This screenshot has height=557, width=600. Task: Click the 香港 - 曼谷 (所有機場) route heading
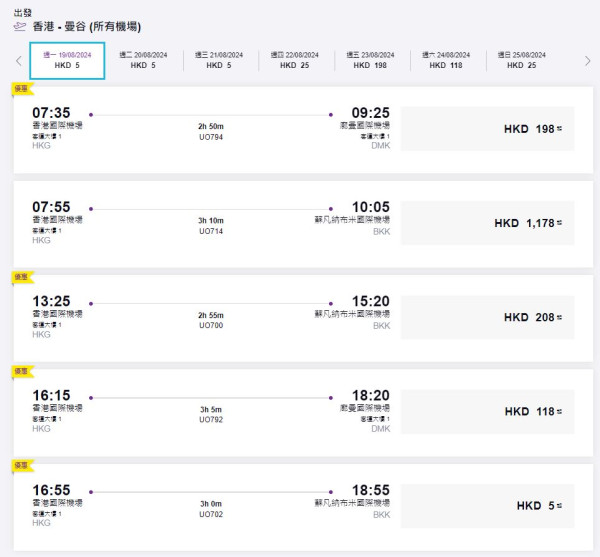87,27
